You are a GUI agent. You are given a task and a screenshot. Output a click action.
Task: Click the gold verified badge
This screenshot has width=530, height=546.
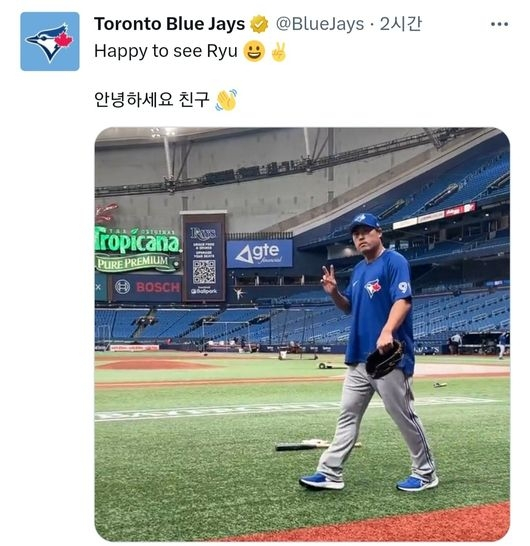(x=259, y=24)
